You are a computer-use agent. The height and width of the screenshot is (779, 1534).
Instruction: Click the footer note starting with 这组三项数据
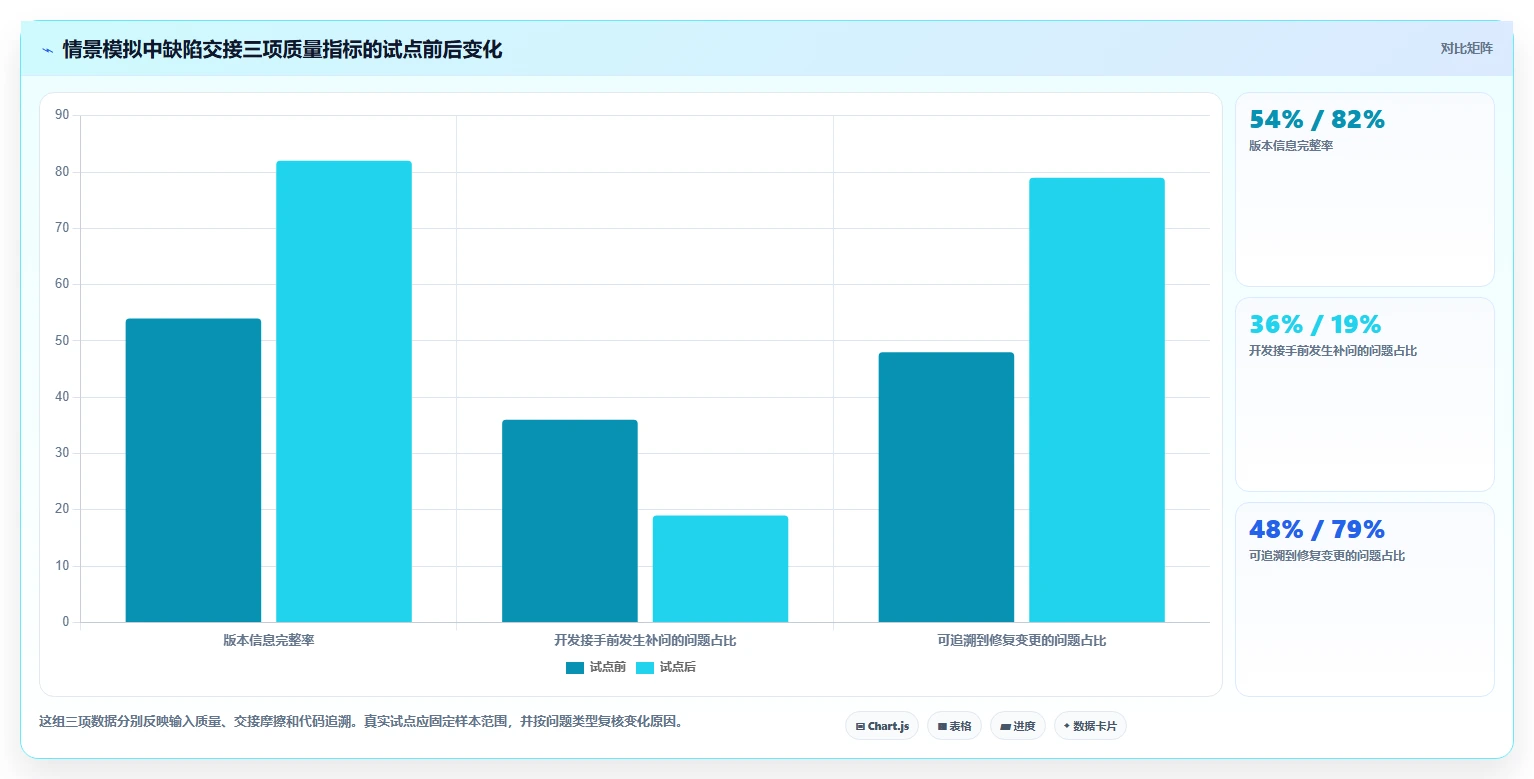coord(363,721)
